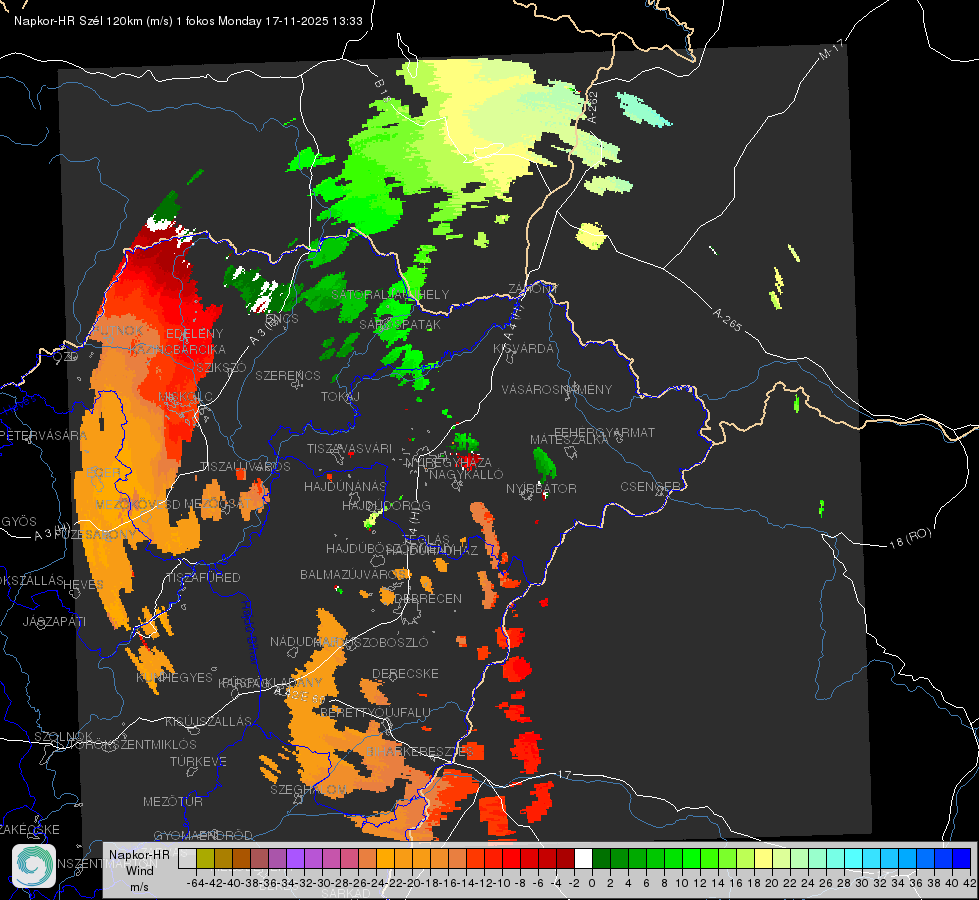Click the MISKOLC city label
This screenshot has width=979, height=900.
pyautogui.click(x=185, y=397)
